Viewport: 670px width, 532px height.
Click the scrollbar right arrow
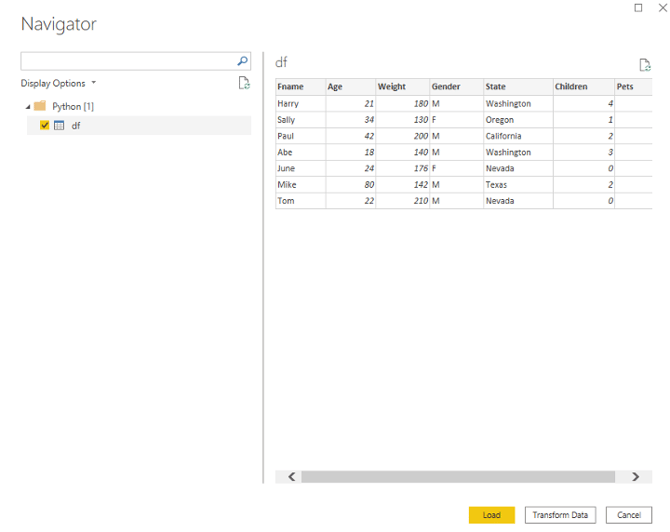[x=635, y=477]
